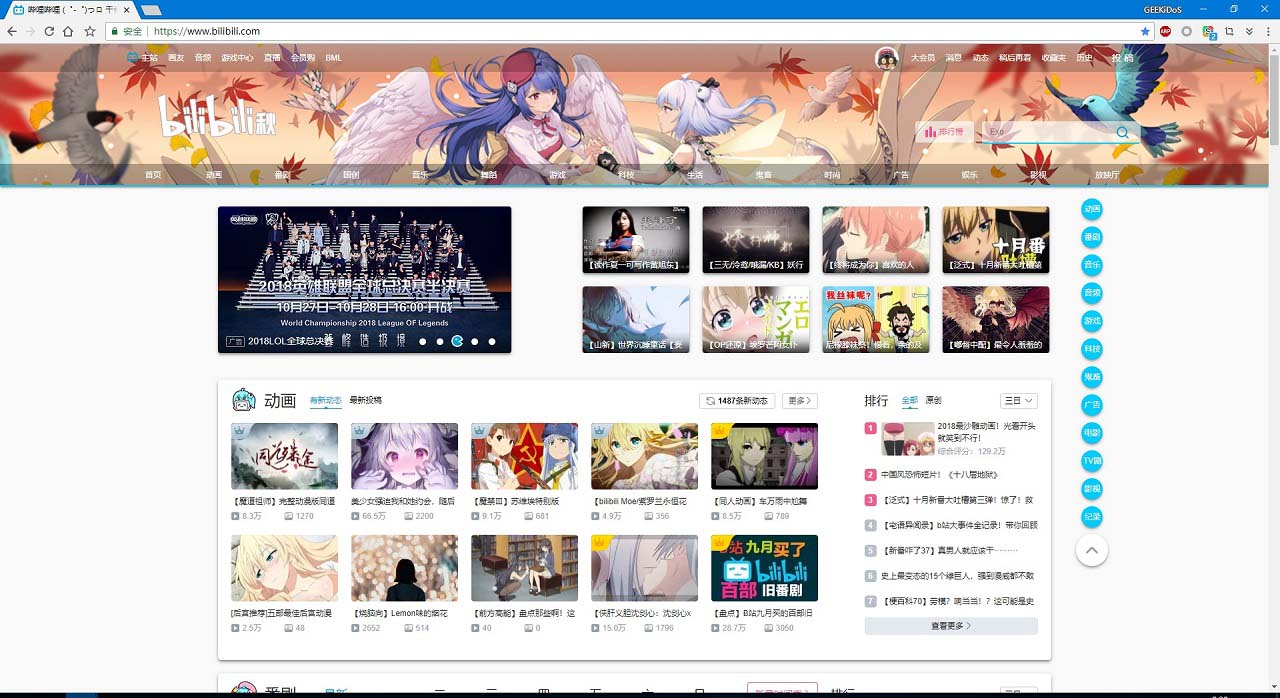Expand 更多 options next to new posts
This screenshot has height=698, width=1280.
[797, 400]
